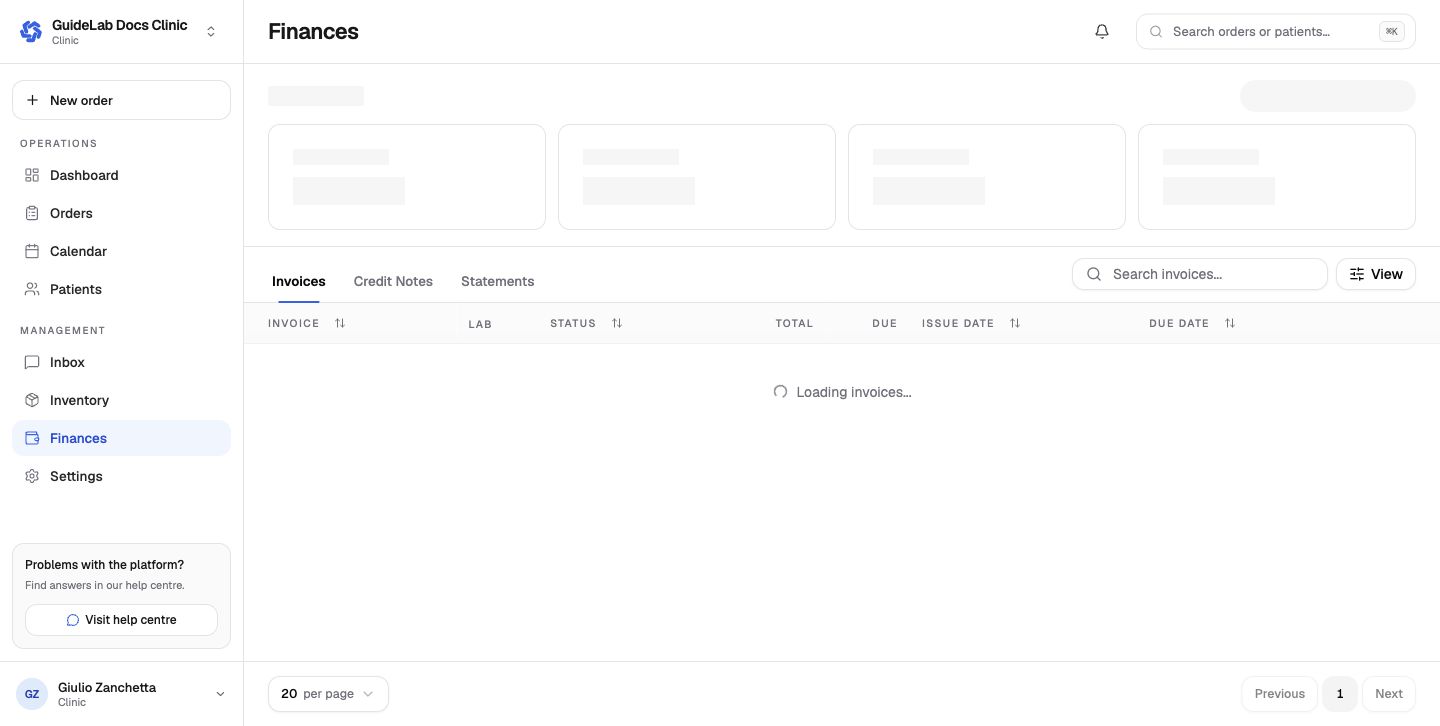Open the View options menu

(x=1376, y=274)
